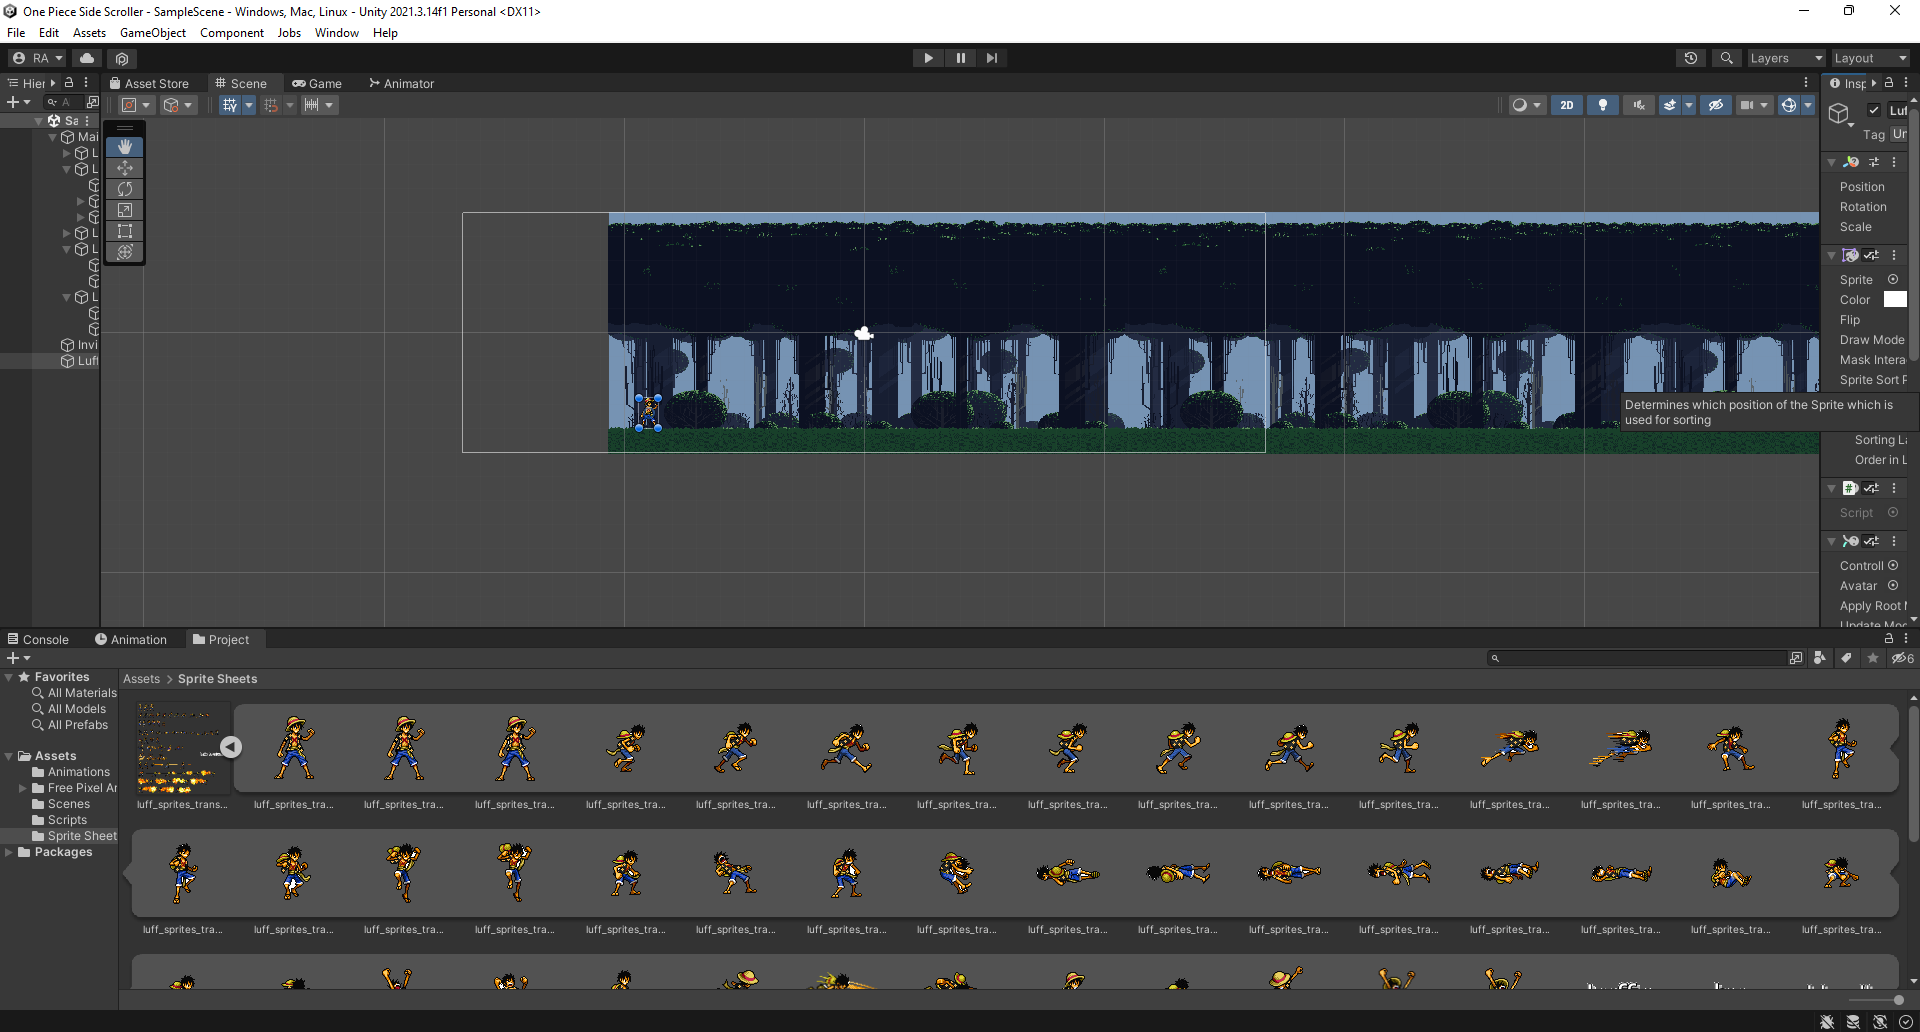Image resolution: width=1920 pixels, height=1032 pixels.
Task: Switch to the Animation tab
Action: click(x=131, y=639)
